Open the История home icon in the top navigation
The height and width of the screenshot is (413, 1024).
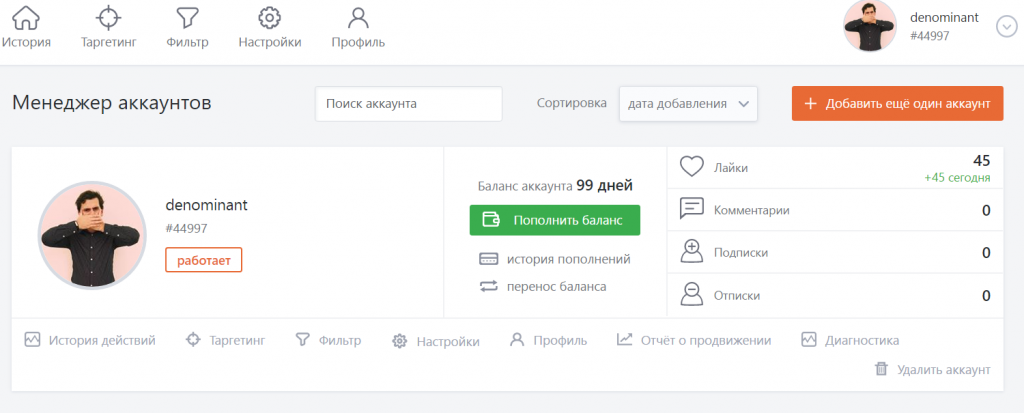pyautogui.click(x=26, y=18)
